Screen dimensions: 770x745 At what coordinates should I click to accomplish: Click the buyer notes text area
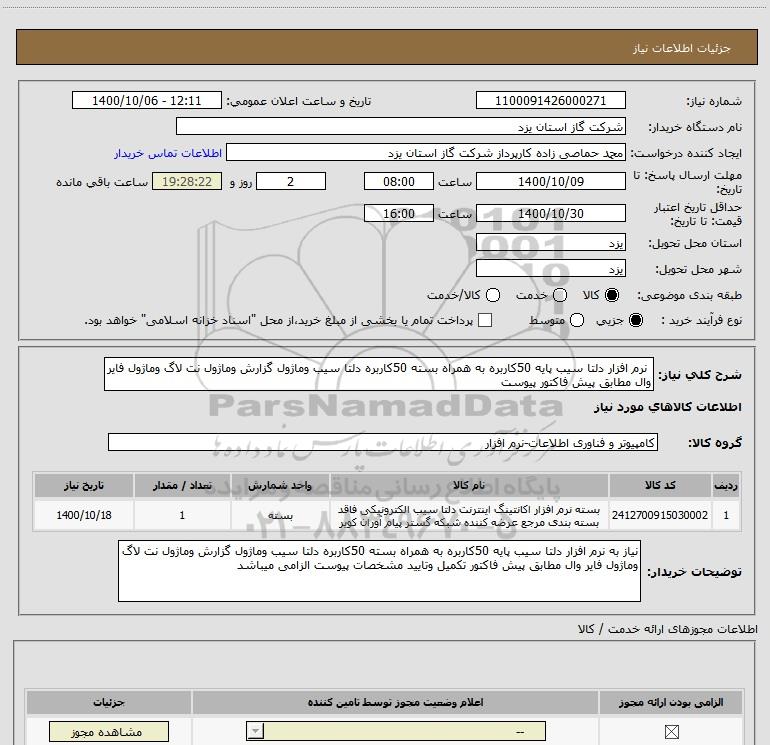click(x=379, y=571)
